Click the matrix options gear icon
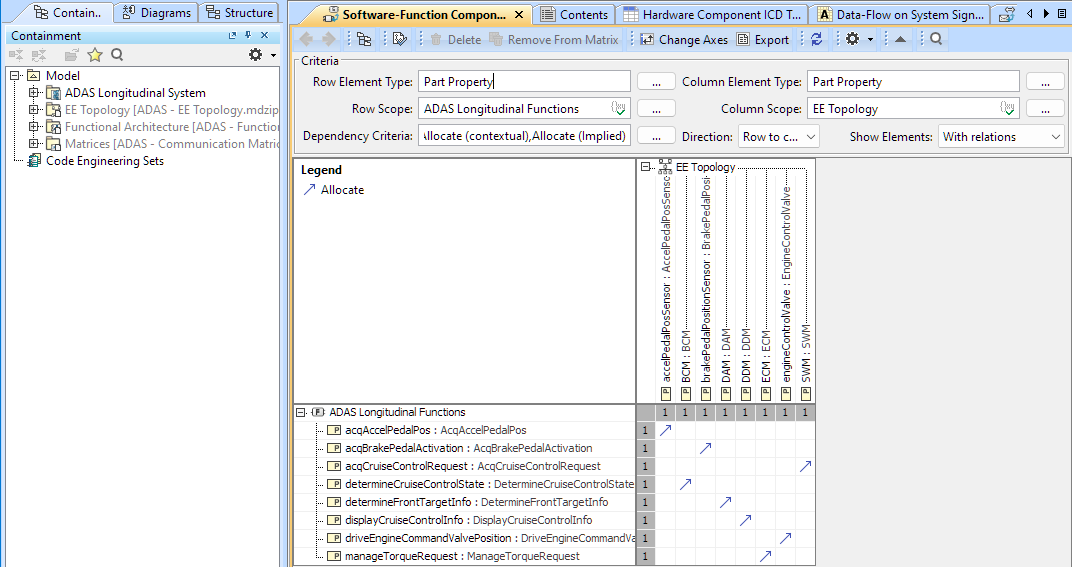This screenshot has width=1072, height=567. point(852,39)
